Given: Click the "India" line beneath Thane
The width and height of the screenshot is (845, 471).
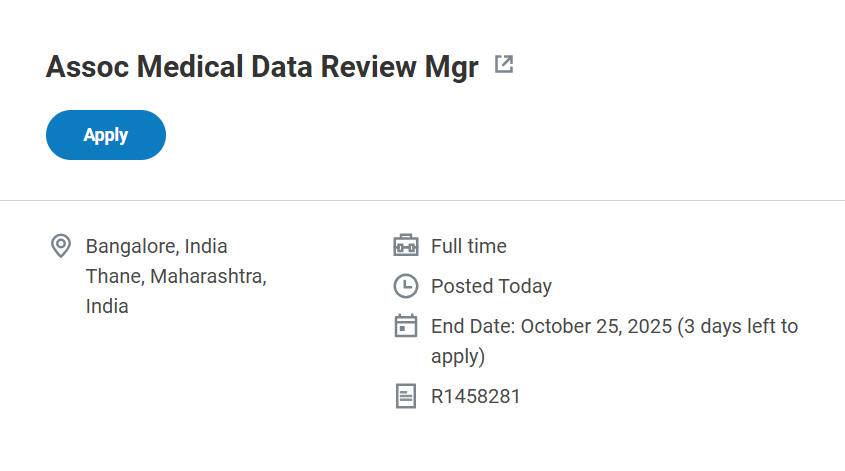Looking at the screenshot, I should click(x=107, y=306).
